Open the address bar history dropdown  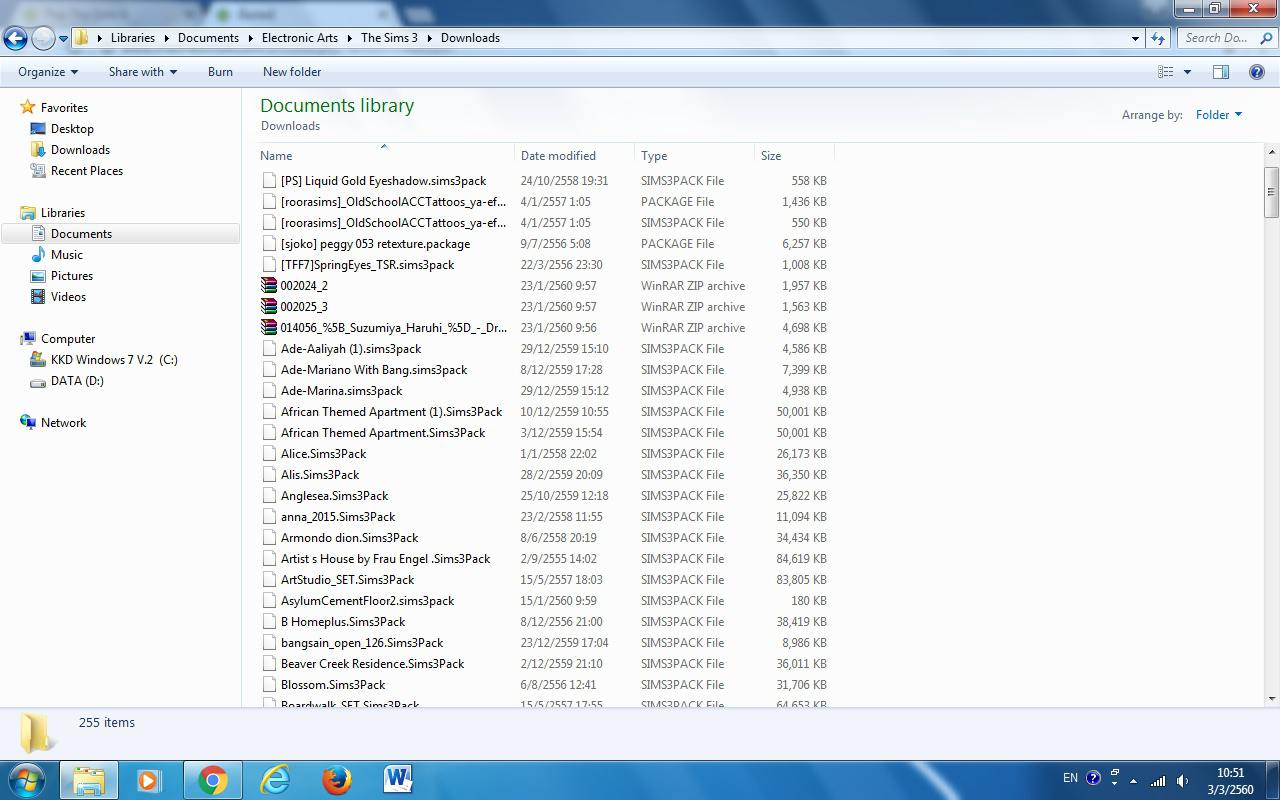pyautogui.click(x=1135, y=38)
